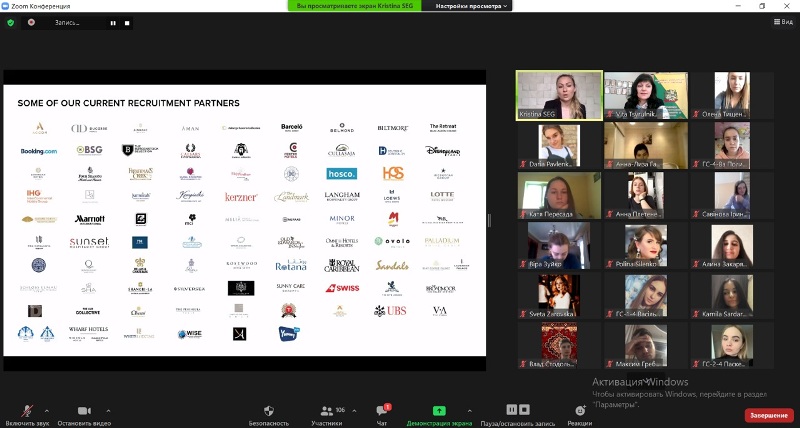This screenshot has height=428, width=800.
Task: Open the Реакции reactions icon
Action: click(580, 411)
